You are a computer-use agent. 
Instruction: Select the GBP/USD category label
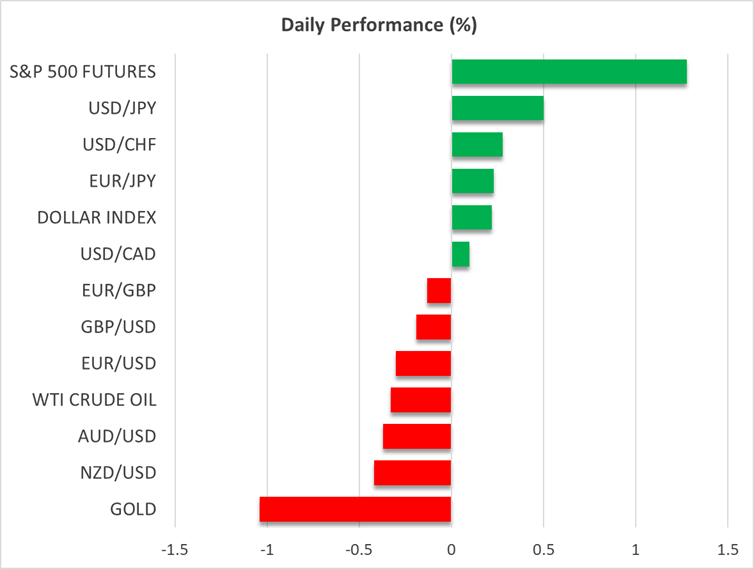pos(118,326)
